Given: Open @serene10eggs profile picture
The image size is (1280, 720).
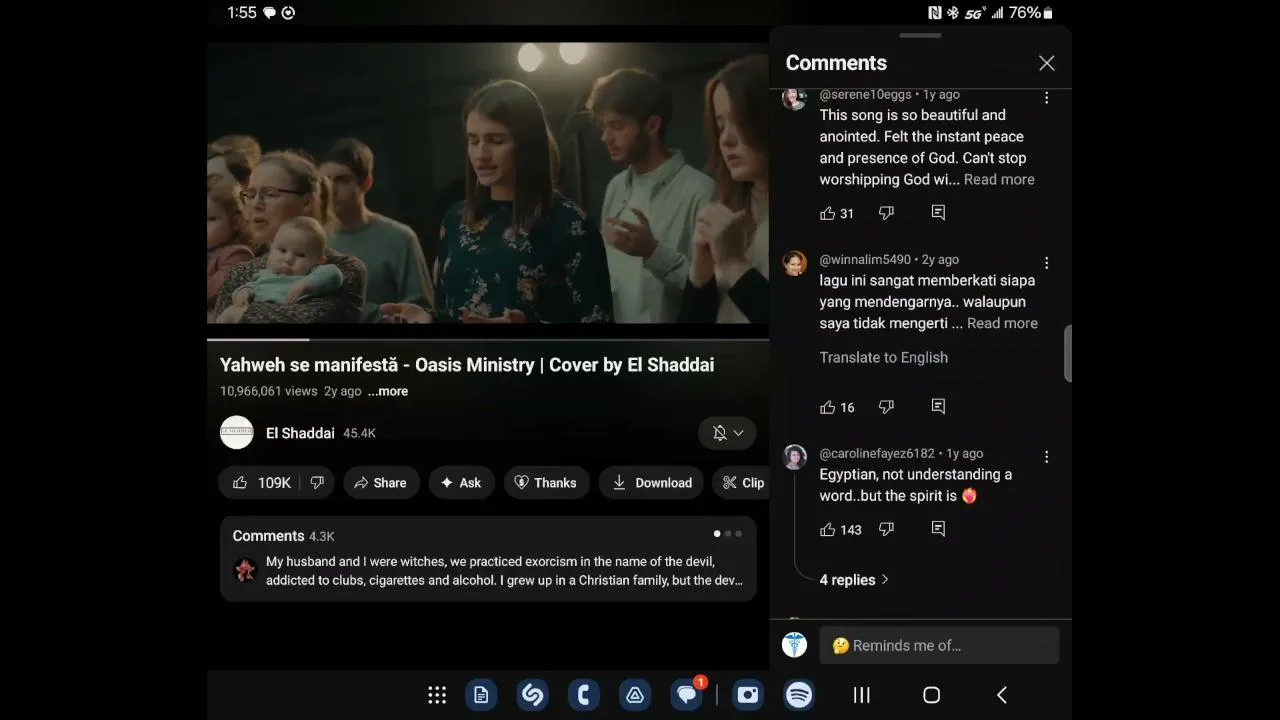Looking at the screenshot, I should (x=795, y=98).
